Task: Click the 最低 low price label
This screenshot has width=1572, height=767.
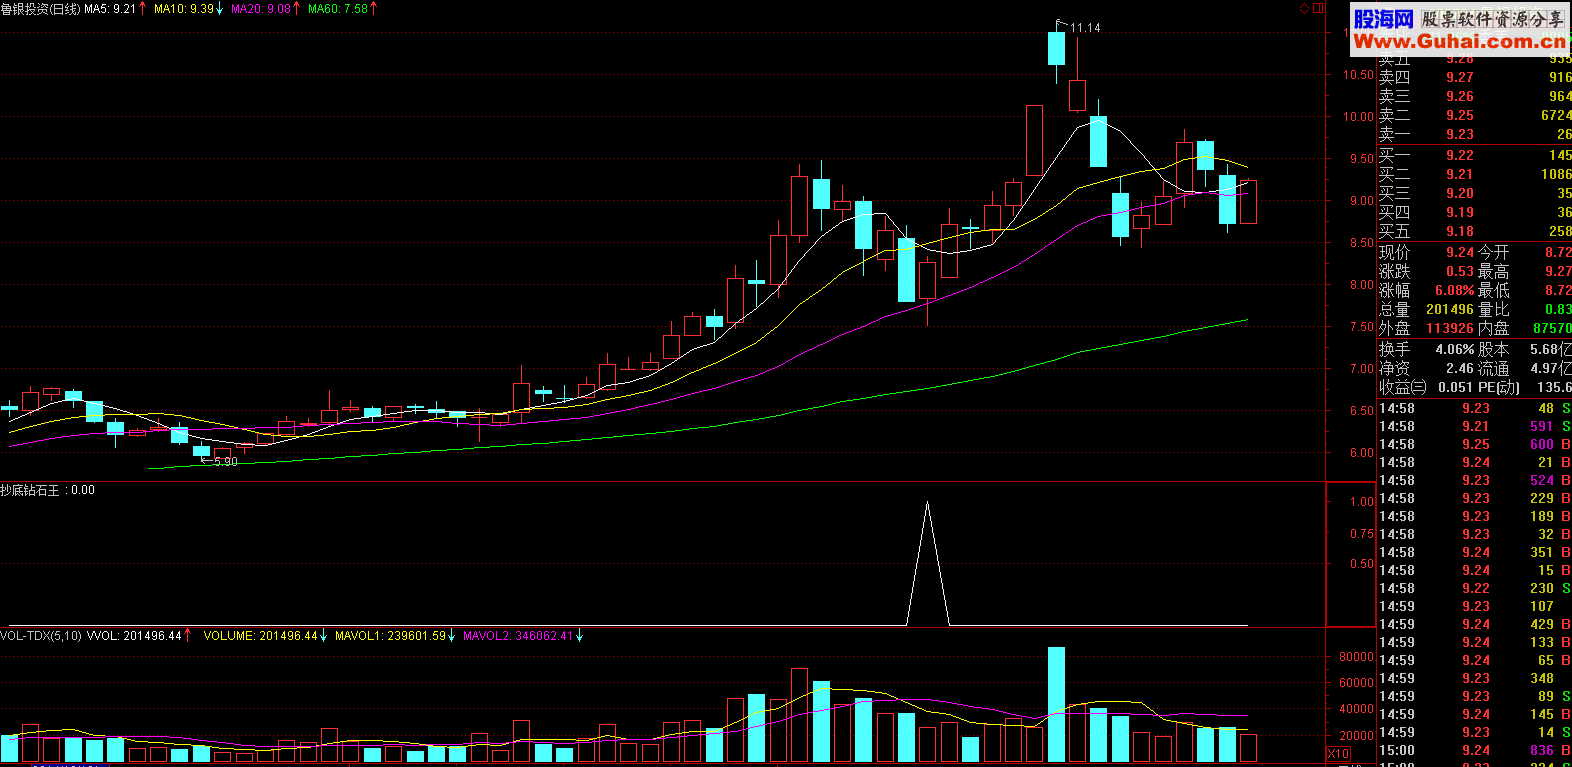Action: tap(1494, 290)
